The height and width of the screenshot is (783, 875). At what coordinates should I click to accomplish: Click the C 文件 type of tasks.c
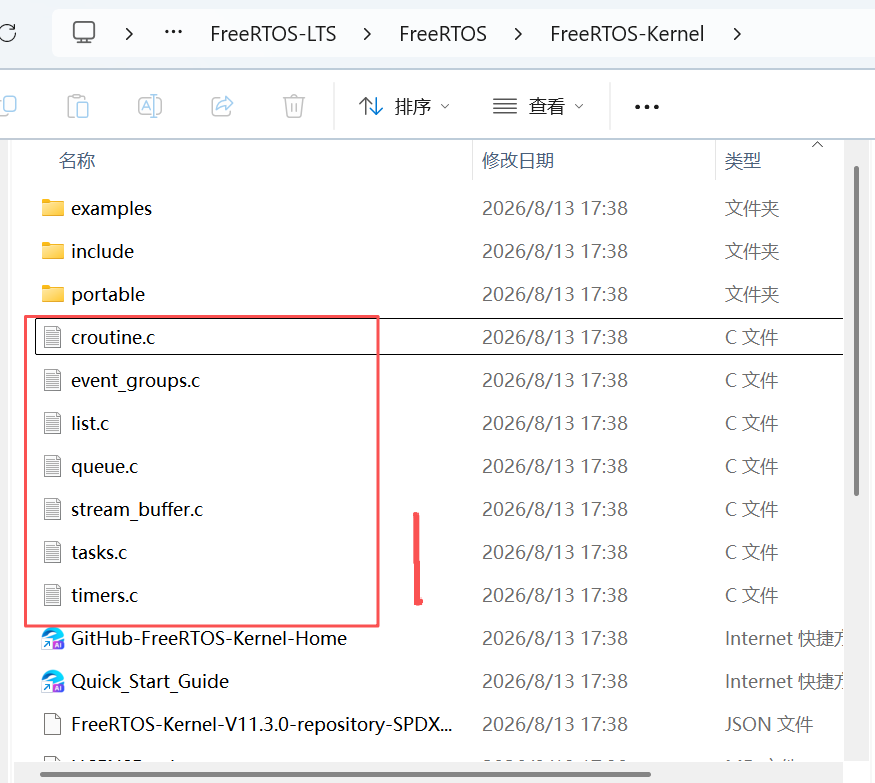click(x=751, y=552)
